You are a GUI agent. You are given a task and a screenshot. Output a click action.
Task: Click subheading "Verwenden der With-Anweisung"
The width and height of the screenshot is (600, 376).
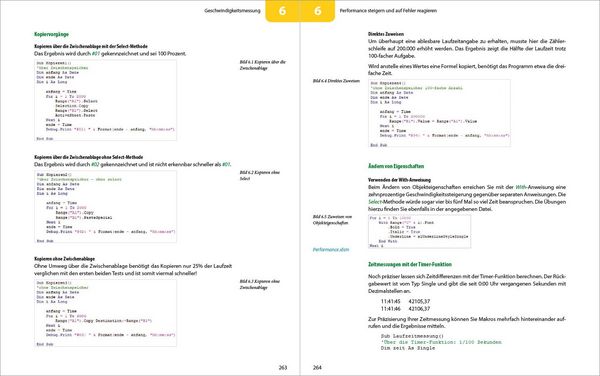pos(399,180)
